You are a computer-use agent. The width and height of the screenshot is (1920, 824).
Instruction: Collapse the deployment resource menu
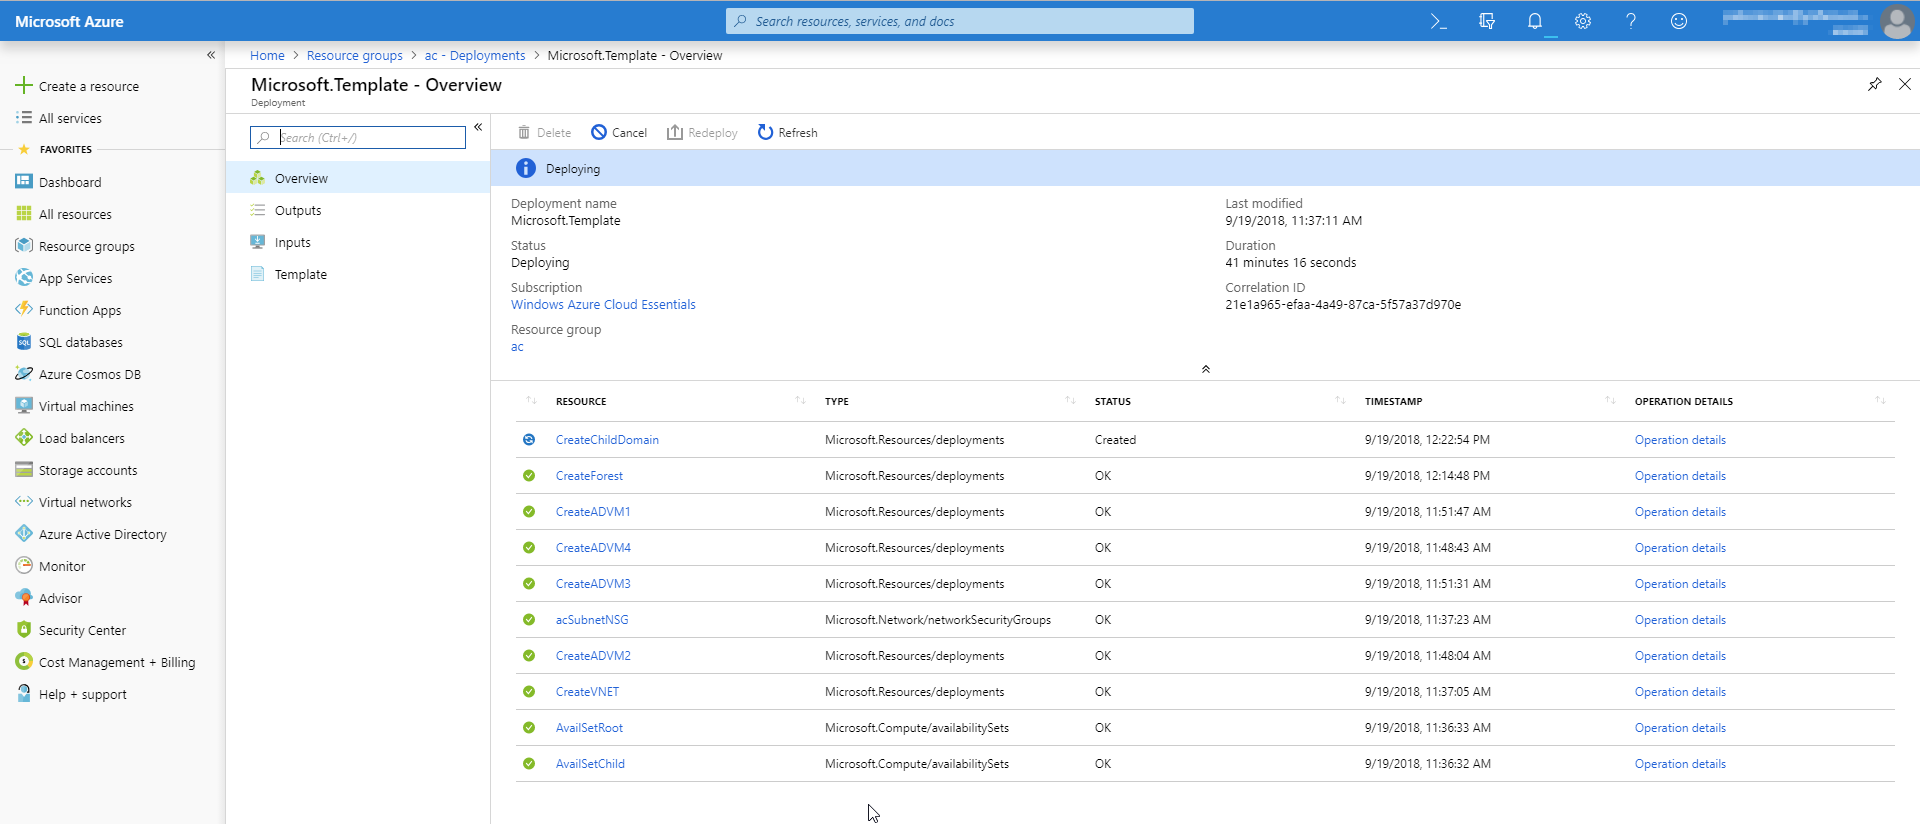(x=478, y=127)
